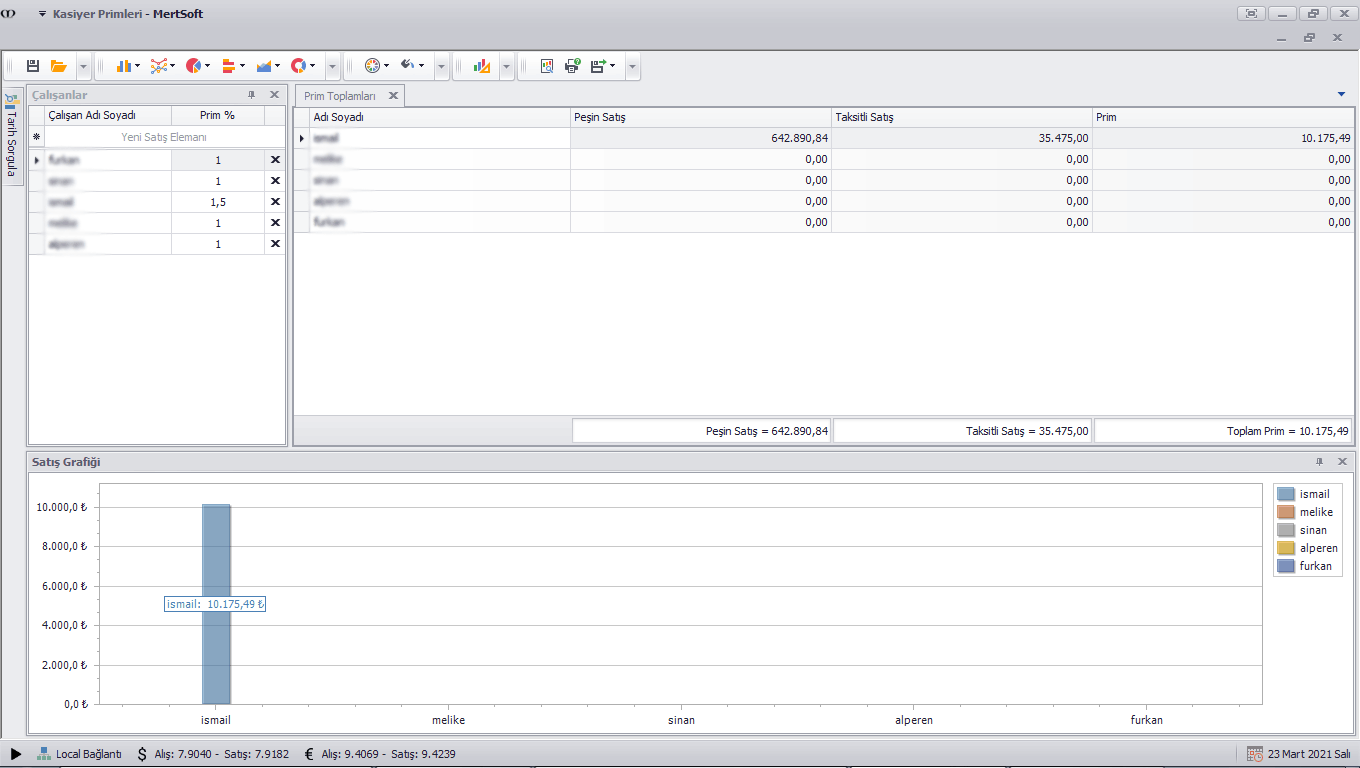The width and height of the screenshot is (1360, 768).
Task: Click the Yeni Satış Elemanı input row
Action: point(163,137)
